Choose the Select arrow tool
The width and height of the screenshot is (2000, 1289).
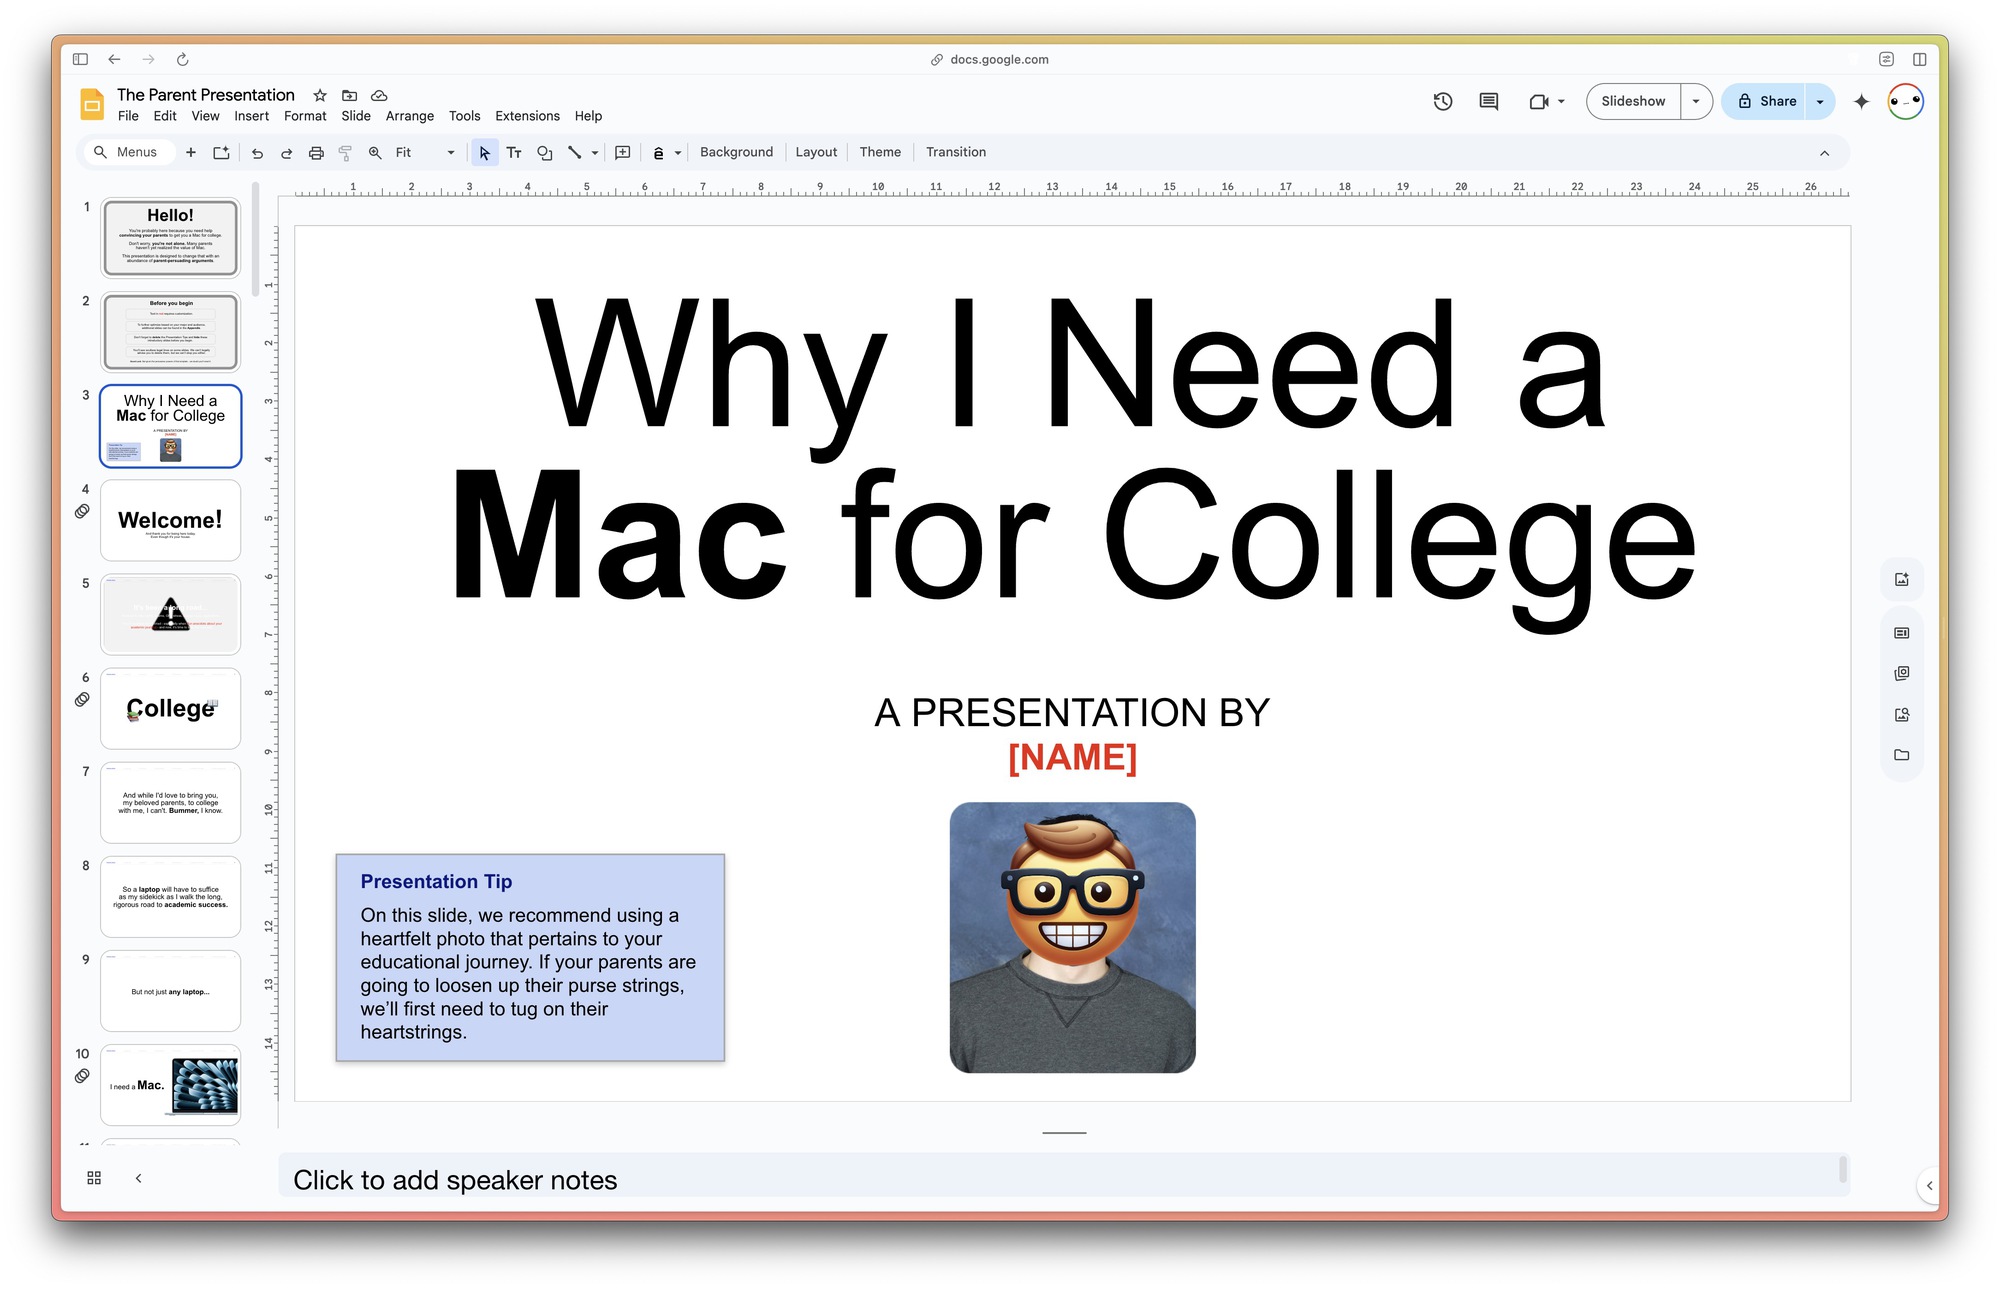pos(485,153)
